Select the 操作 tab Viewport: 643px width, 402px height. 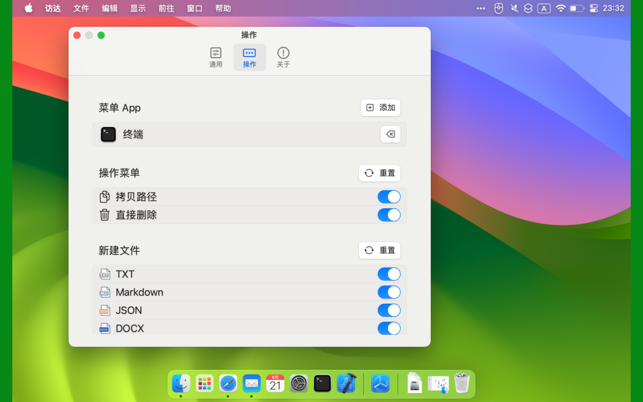click(x=249, y=57)
